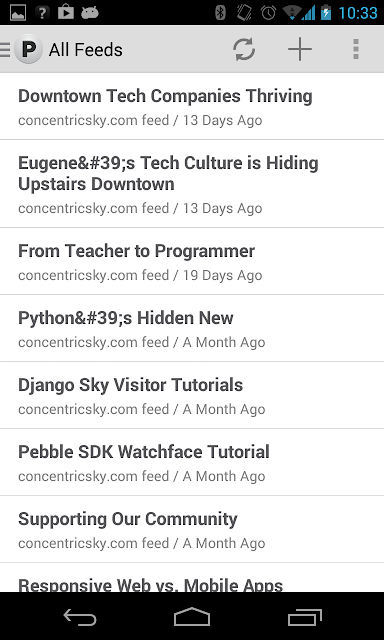The height and width of the screenshot is (640, 384).
Task: Open the picture notification icon
Action: click(18, 13)
